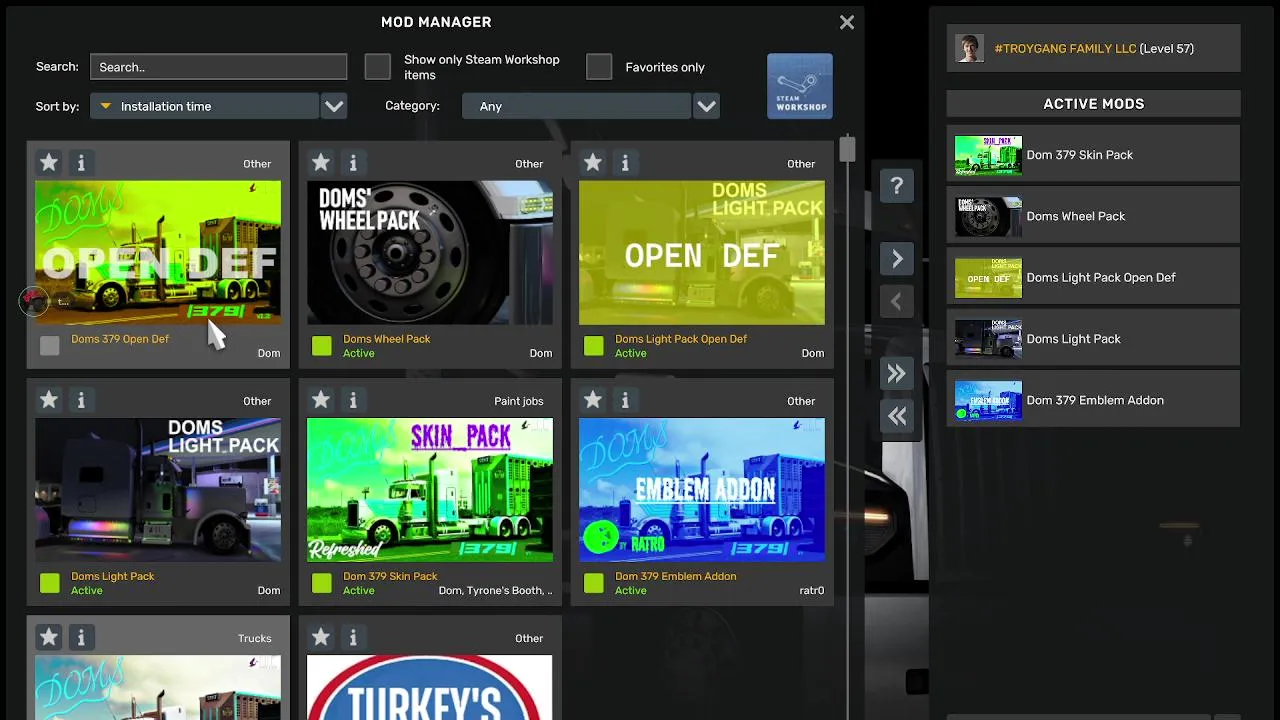Open the help question mark

(897, 186)
